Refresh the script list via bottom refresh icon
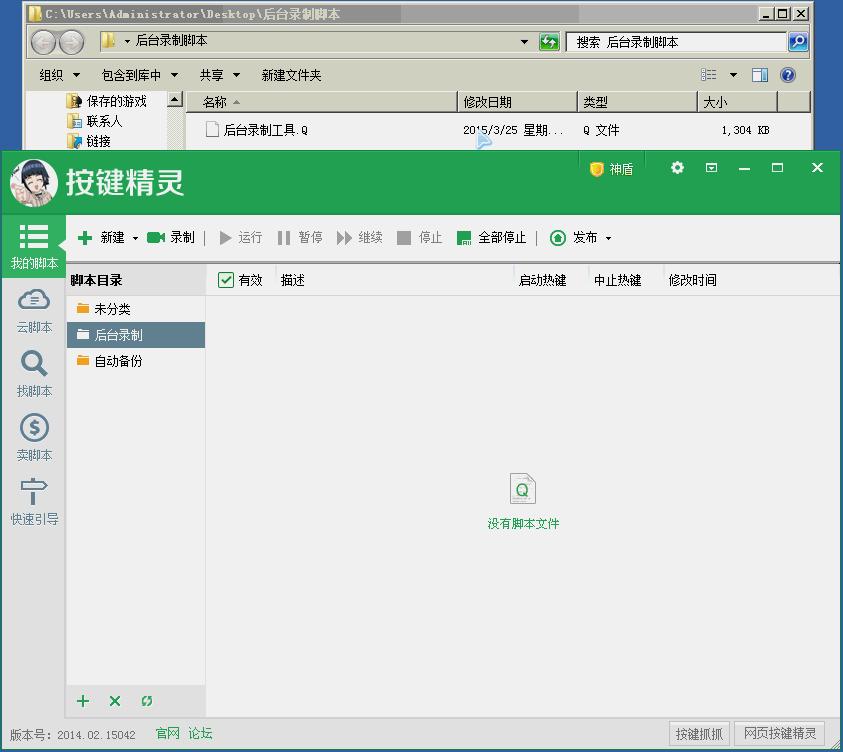 147,701
